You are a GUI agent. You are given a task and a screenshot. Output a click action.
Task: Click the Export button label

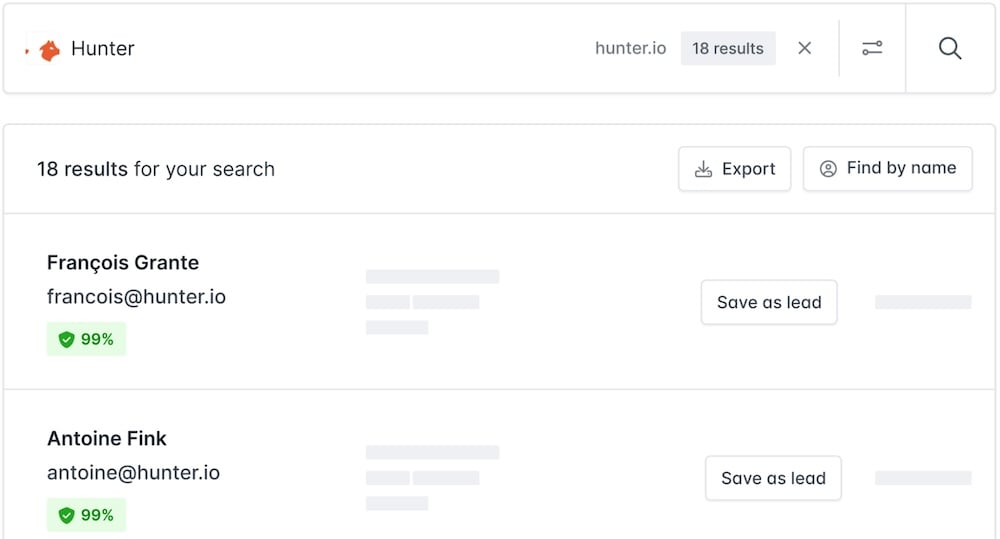click(x=749, y=169)
